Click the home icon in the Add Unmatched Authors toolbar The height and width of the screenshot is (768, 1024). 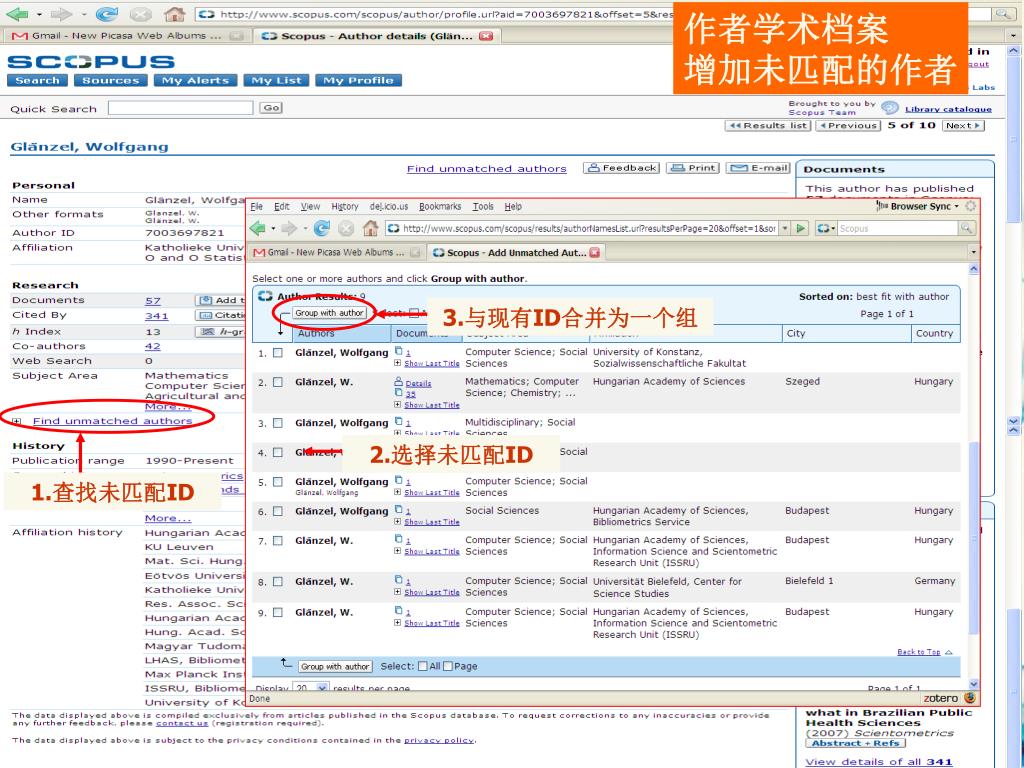[x=370, y=228]
